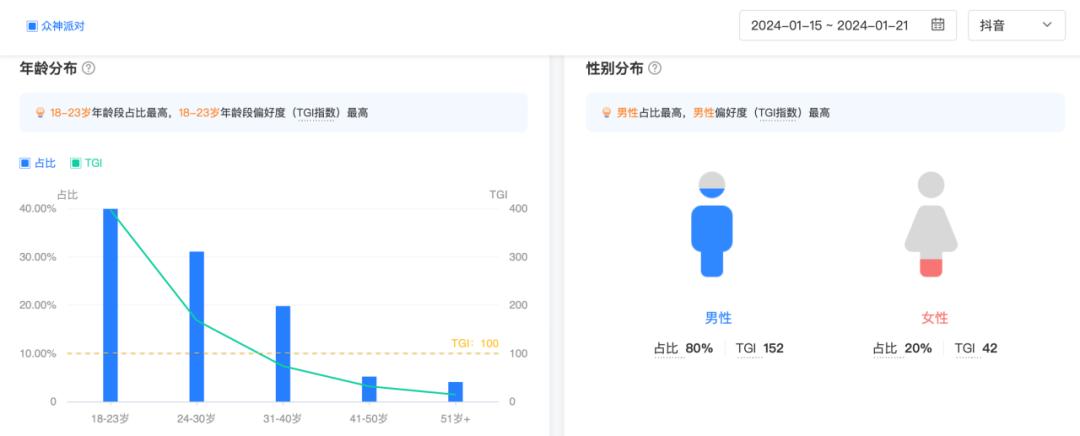Screen dimensions: 1080x436
Task: Click the male TGI value 152
Action: pos(773,349)
